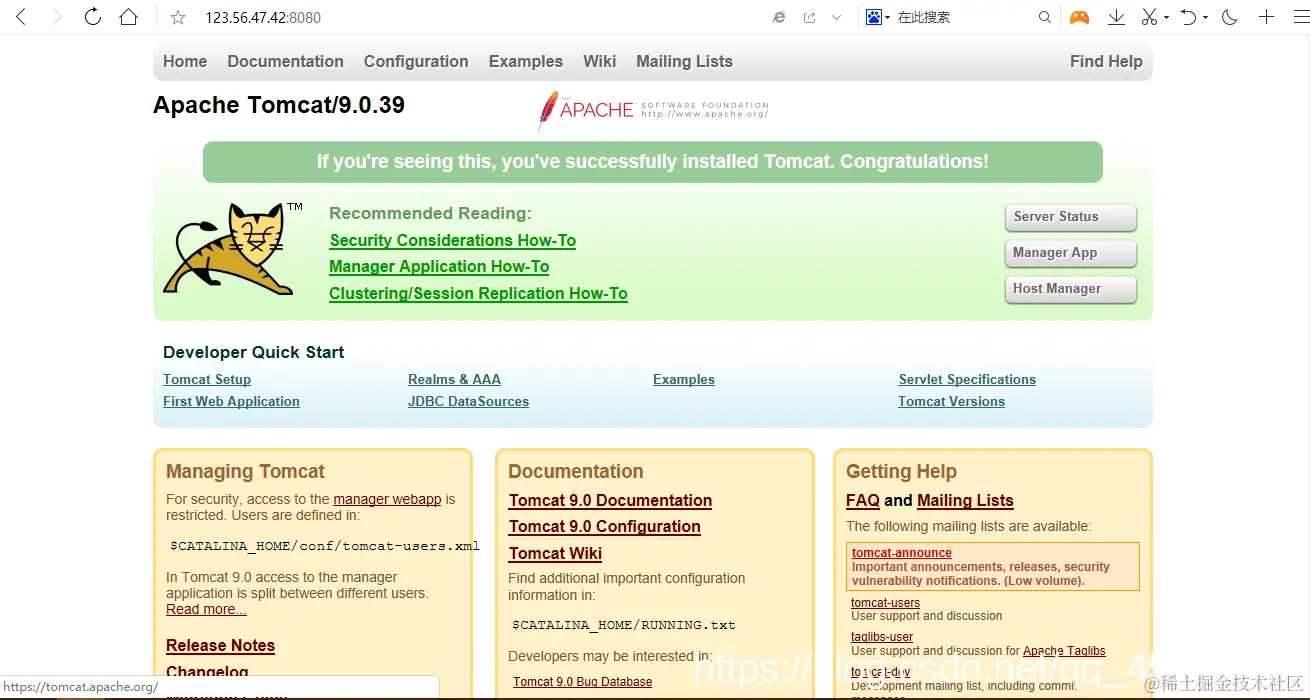Open the Tomcat Setup link
The height and width of the screenshot is (700, 1310).
[x=207, y=379]
